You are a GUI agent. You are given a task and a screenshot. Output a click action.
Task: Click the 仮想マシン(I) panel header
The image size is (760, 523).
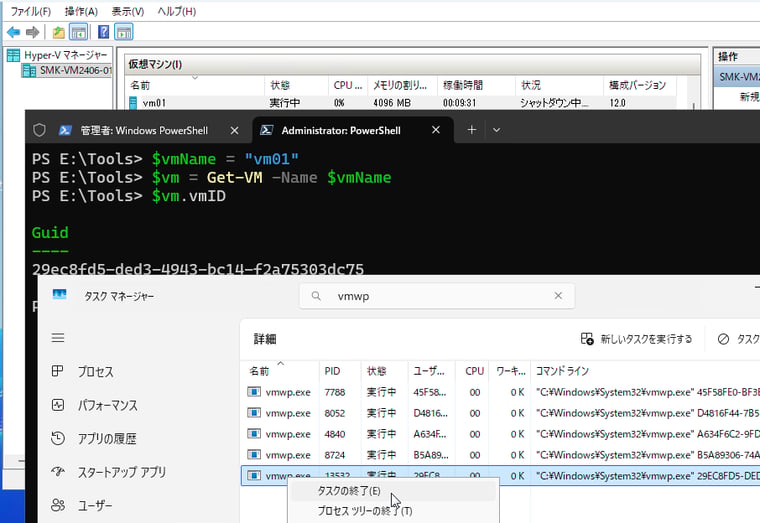412,64
